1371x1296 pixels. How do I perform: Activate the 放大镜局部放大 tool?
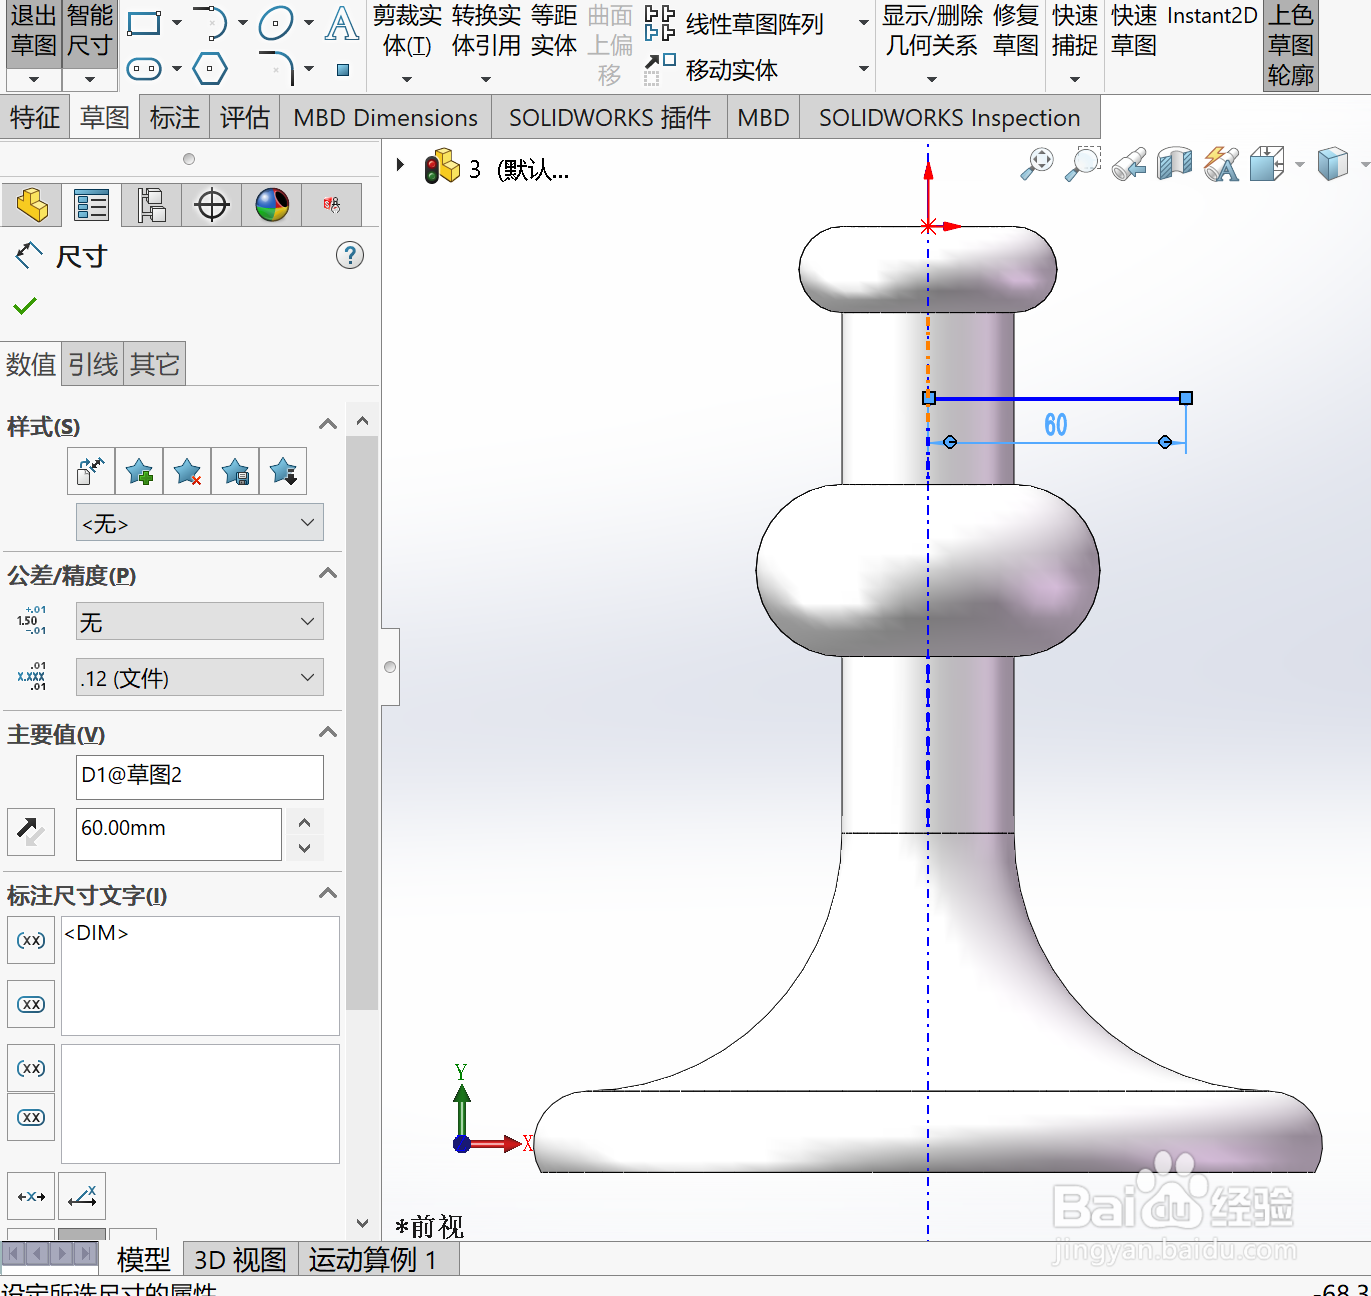1083,163
